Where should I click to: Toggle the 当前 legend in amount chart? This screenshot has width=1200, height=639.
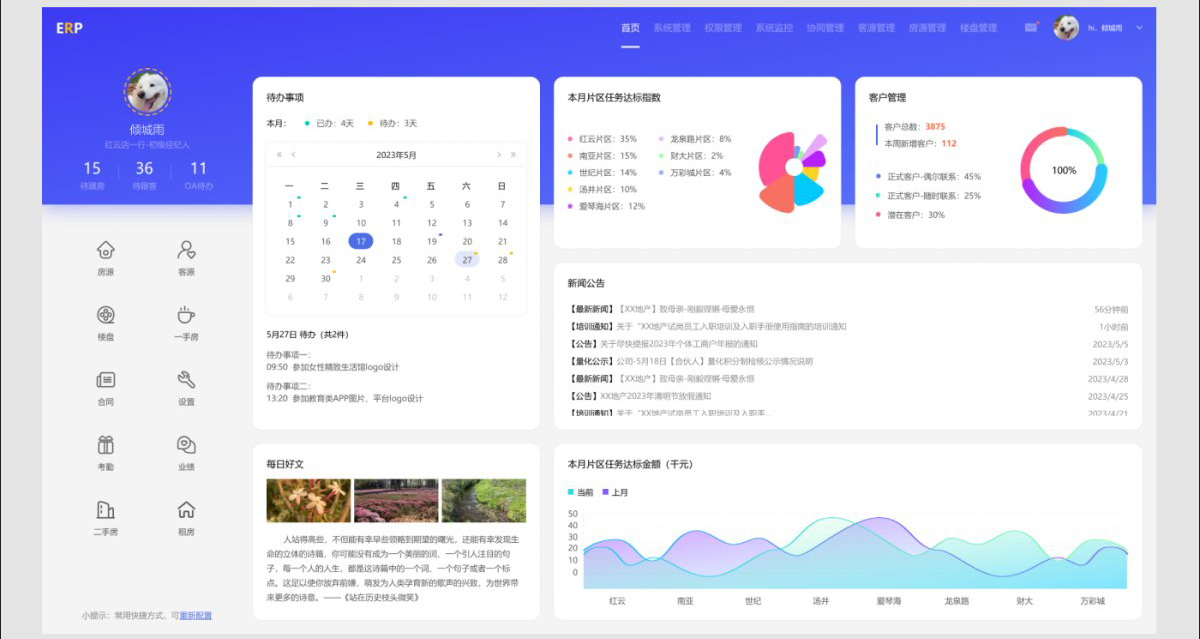580,492
